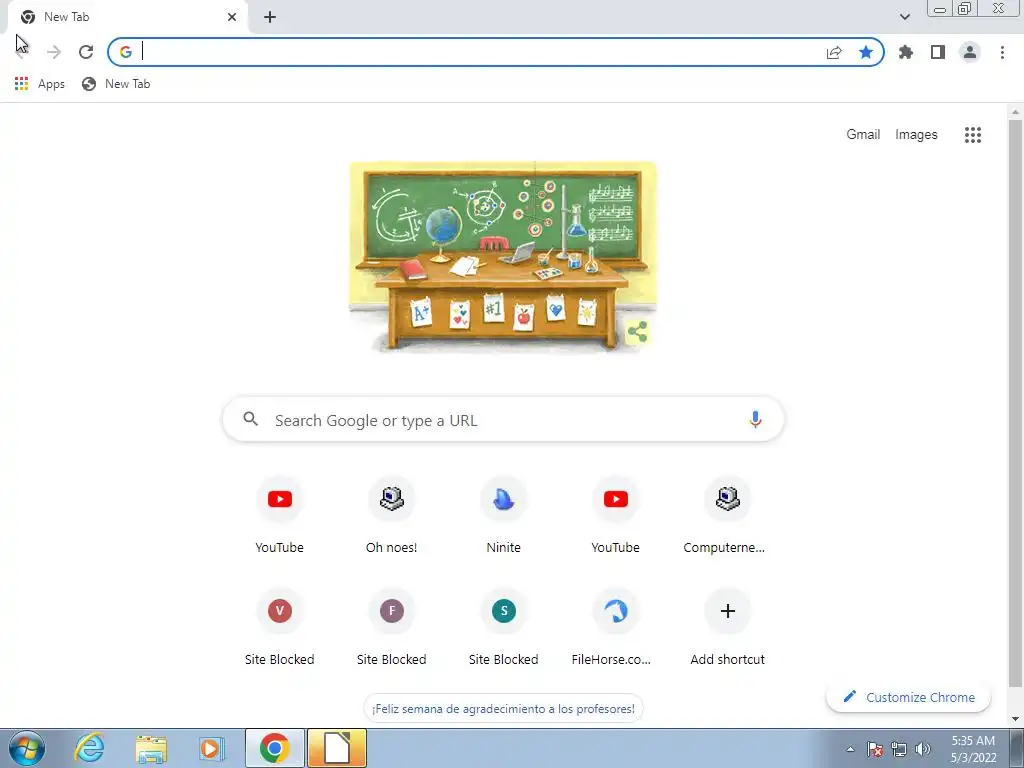
Task: Open the Oh noes! shortcut
Action: point(391,517)
